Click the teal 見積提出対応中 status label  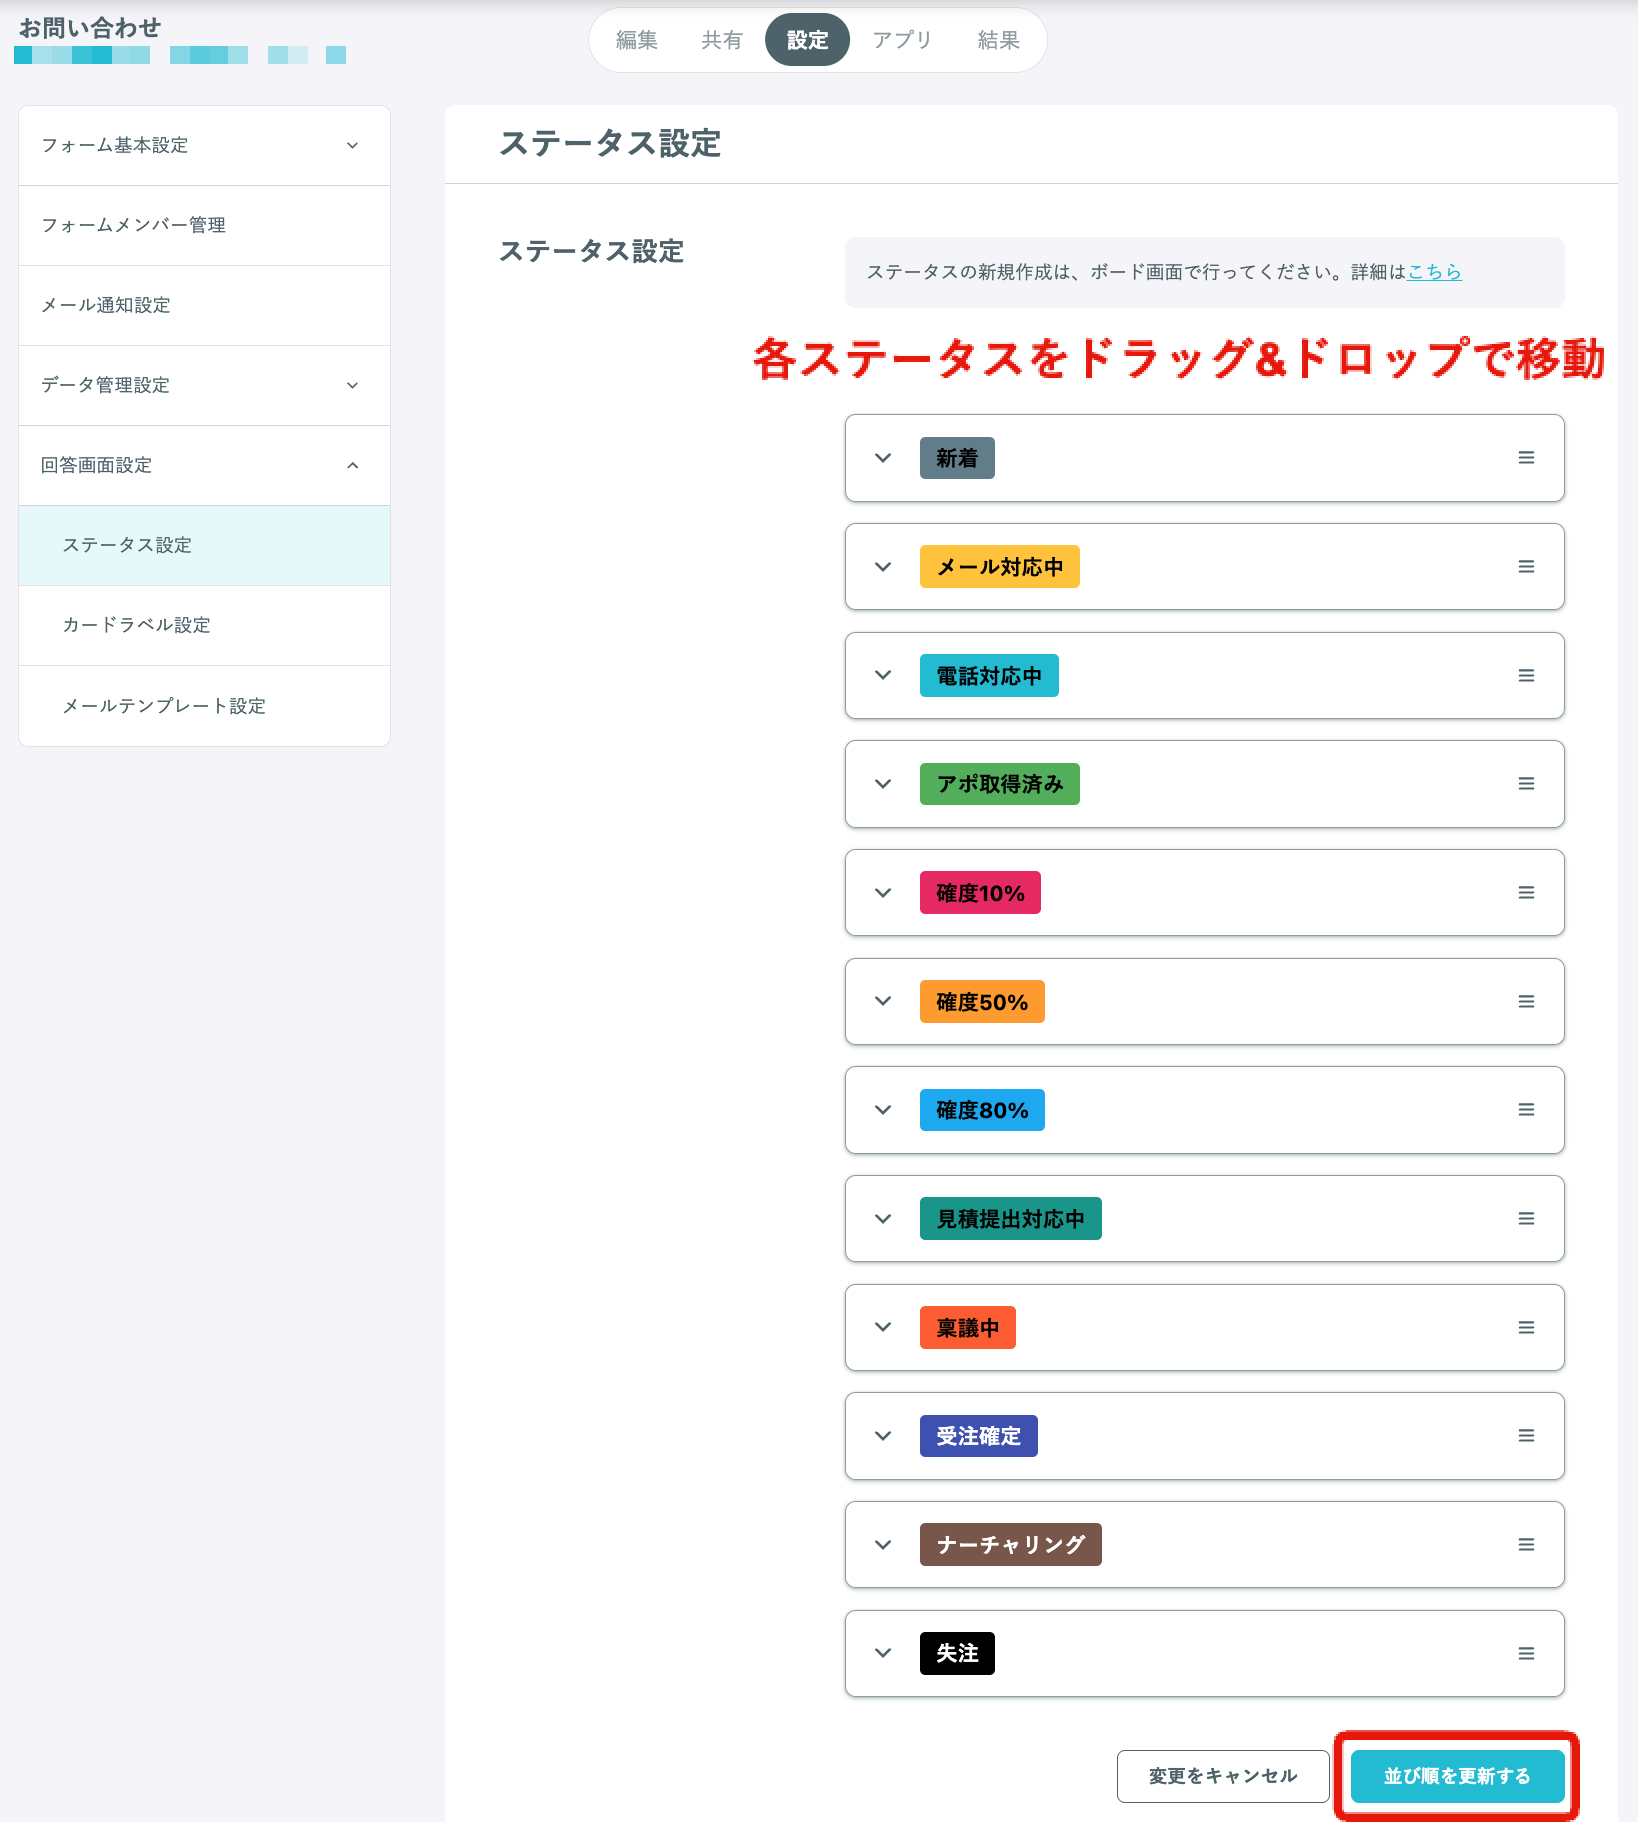(x=1011, y=1219)
